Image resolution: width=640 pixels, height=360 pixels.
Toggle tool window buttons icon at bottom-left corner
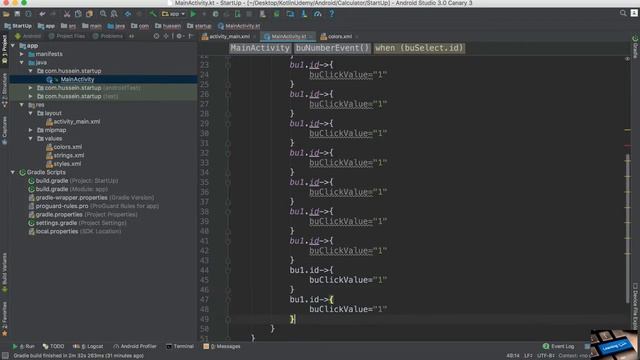(5, 356)
